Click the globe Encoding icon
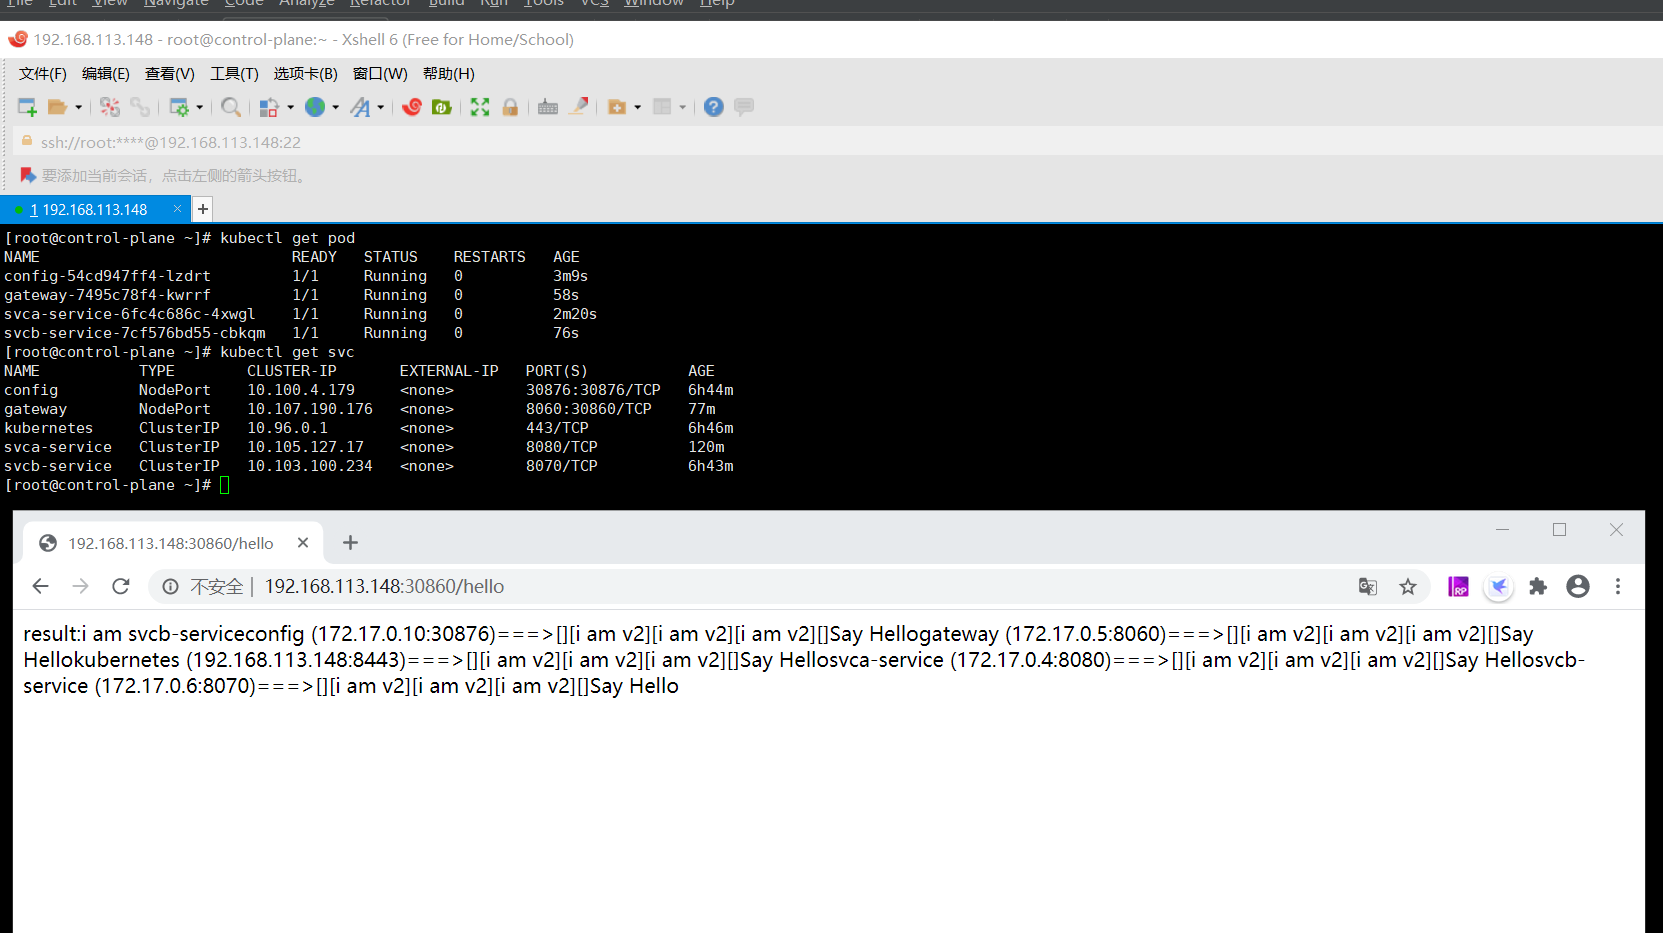1663x933 pixels. pos(315,107)
